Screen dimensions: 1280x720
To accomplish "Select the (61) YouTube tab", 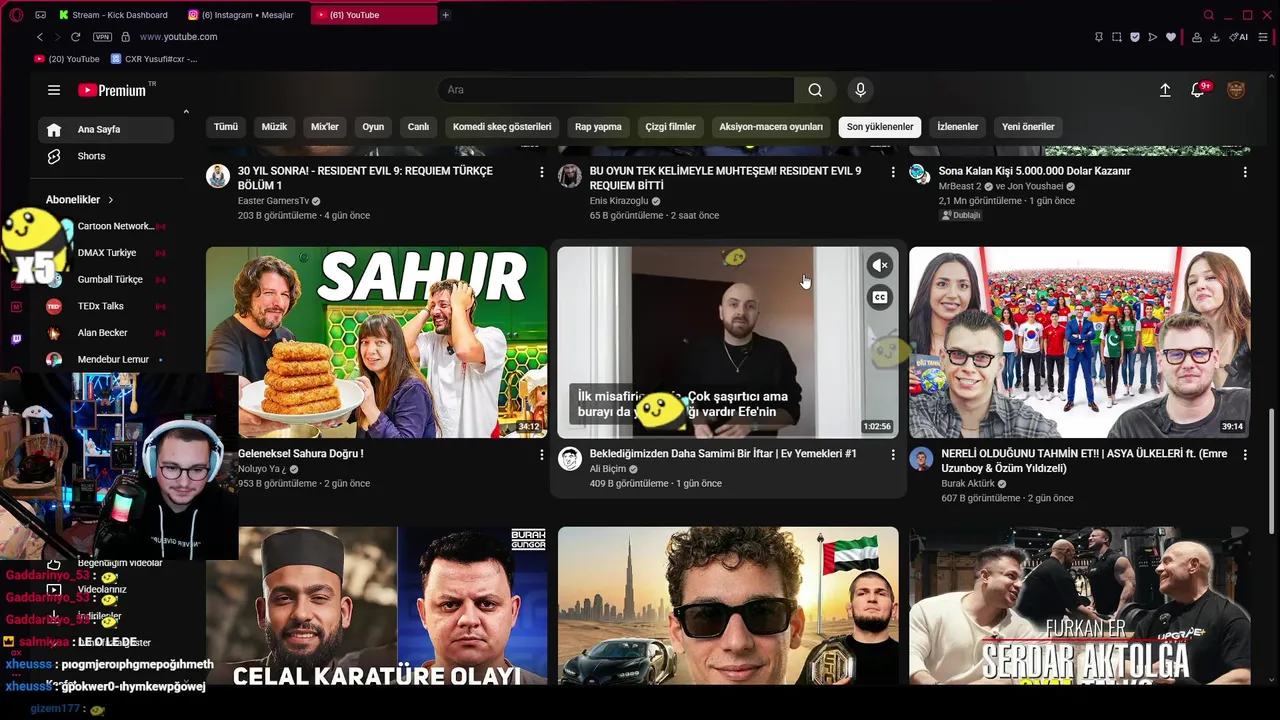I will coord(373,15).
